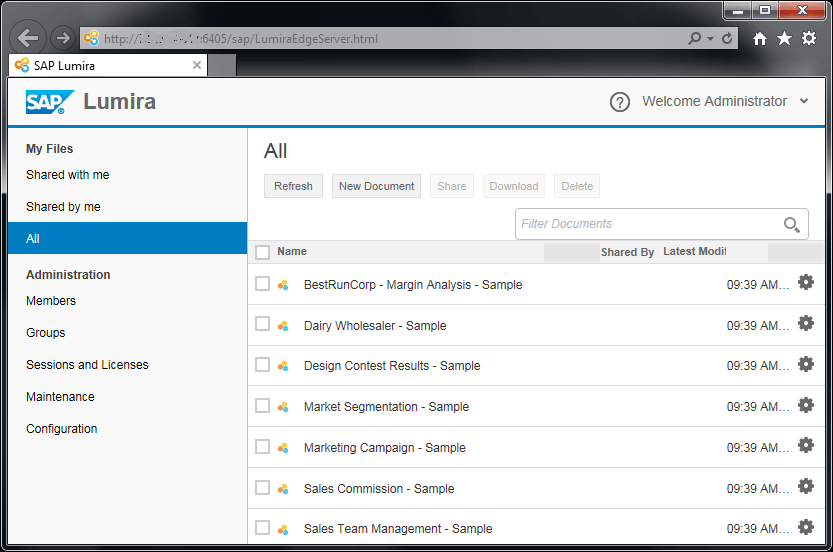
Task: Toggle the select-all checkbox in Name header
Action: click(262, 252)
